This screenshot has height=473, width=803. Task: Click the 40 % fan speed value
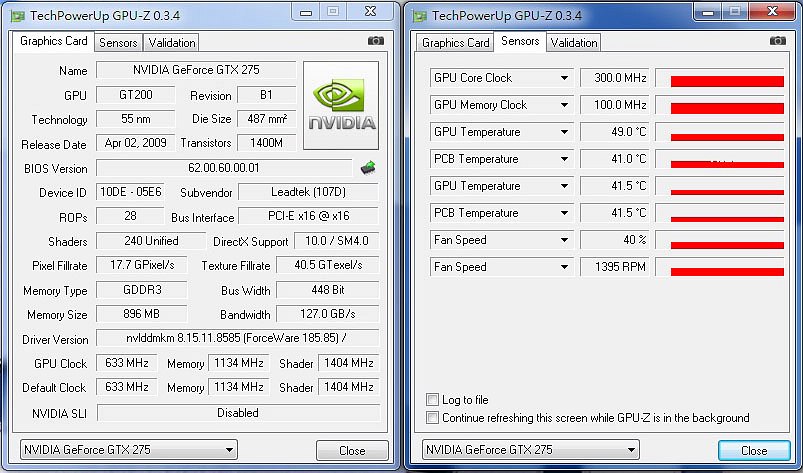(615, 240)
